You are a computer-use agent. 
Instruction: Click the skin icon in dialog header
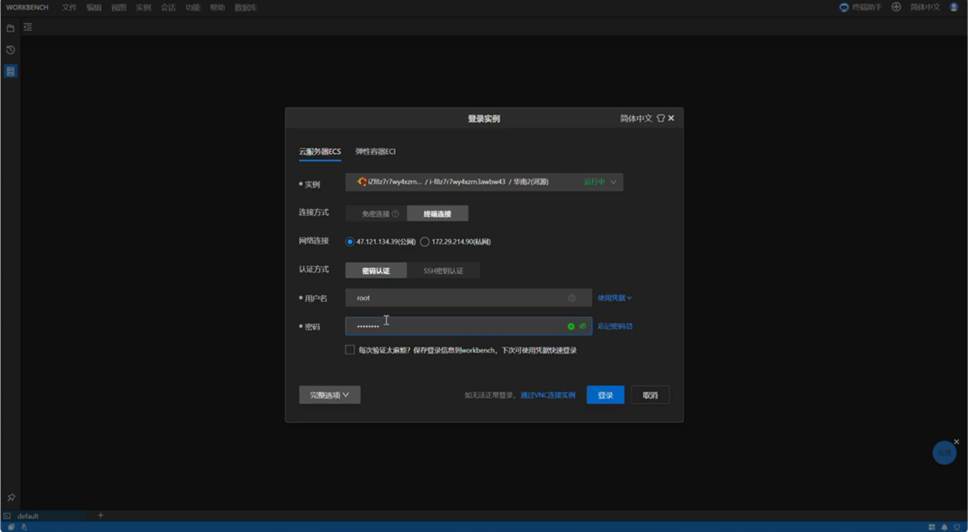coord(660,118)
